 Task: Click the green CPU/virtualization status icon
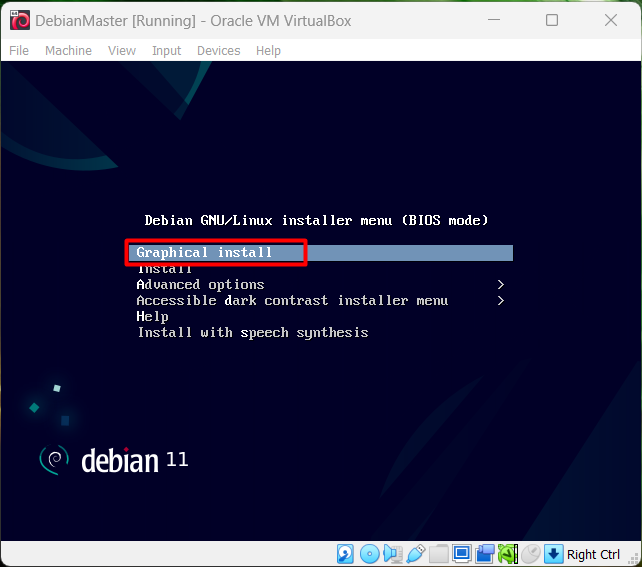[x=508, y=554]
